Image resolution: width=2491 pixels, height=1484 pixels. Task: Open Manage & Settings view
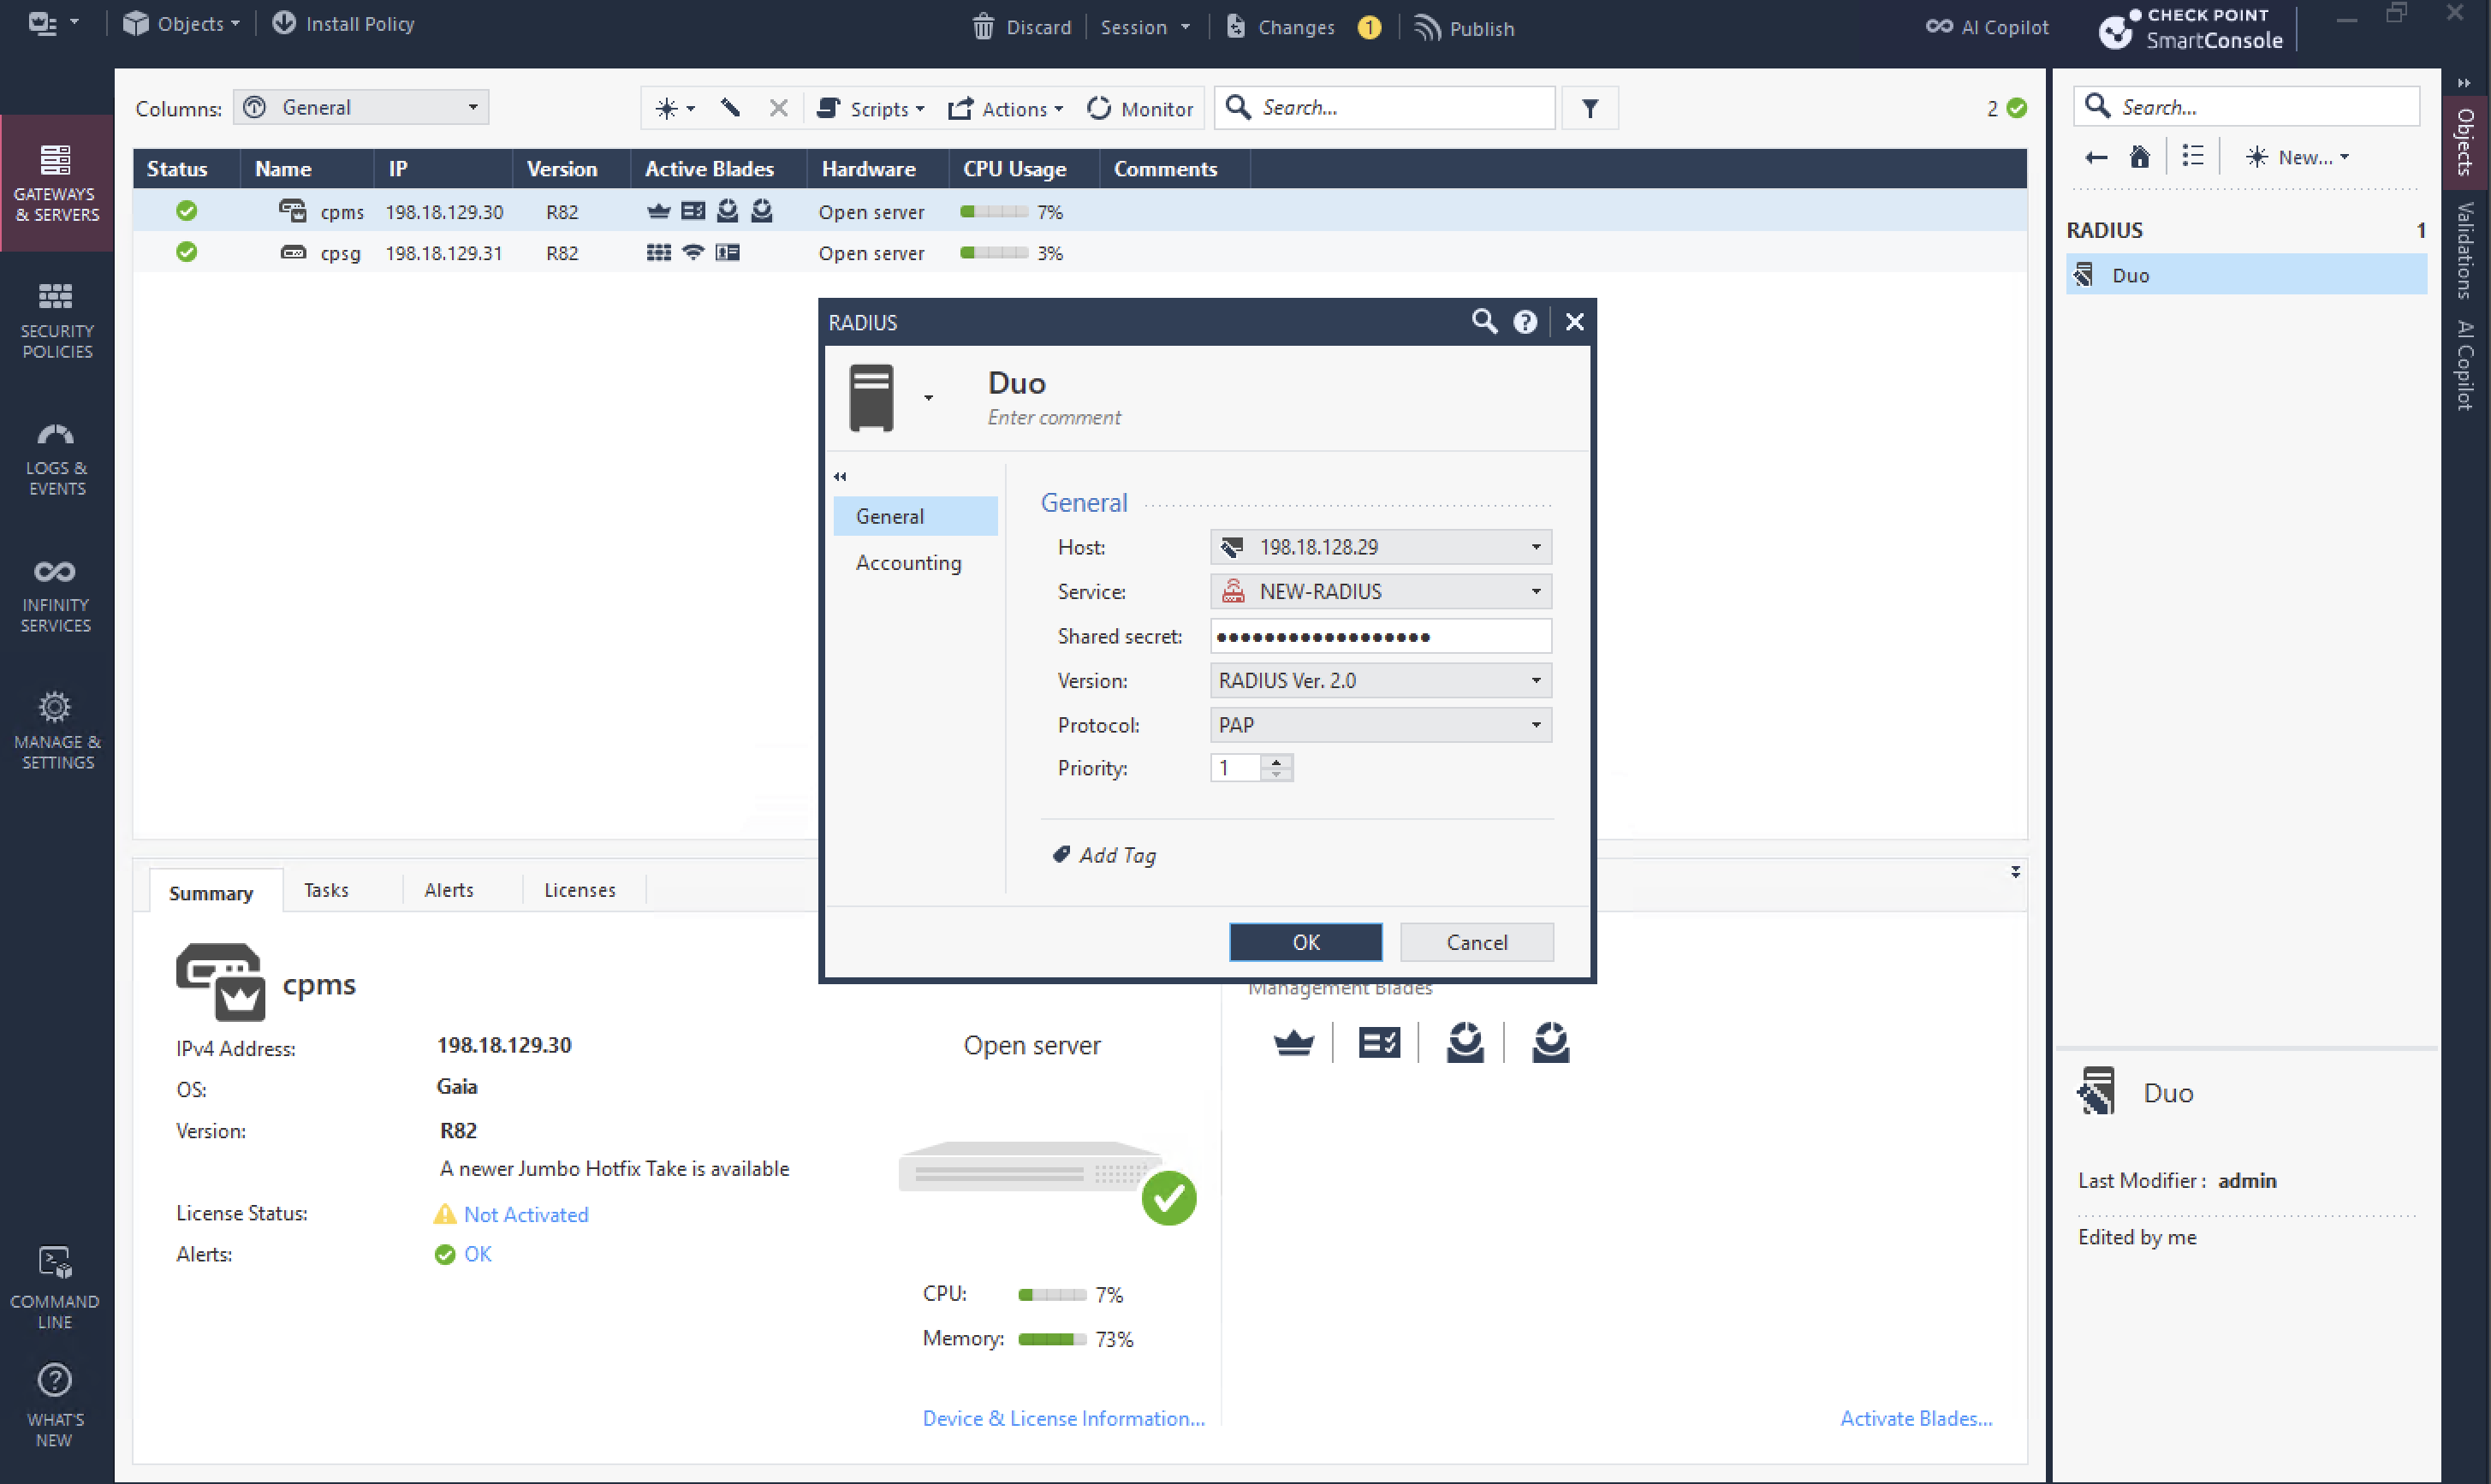(56, 731)
